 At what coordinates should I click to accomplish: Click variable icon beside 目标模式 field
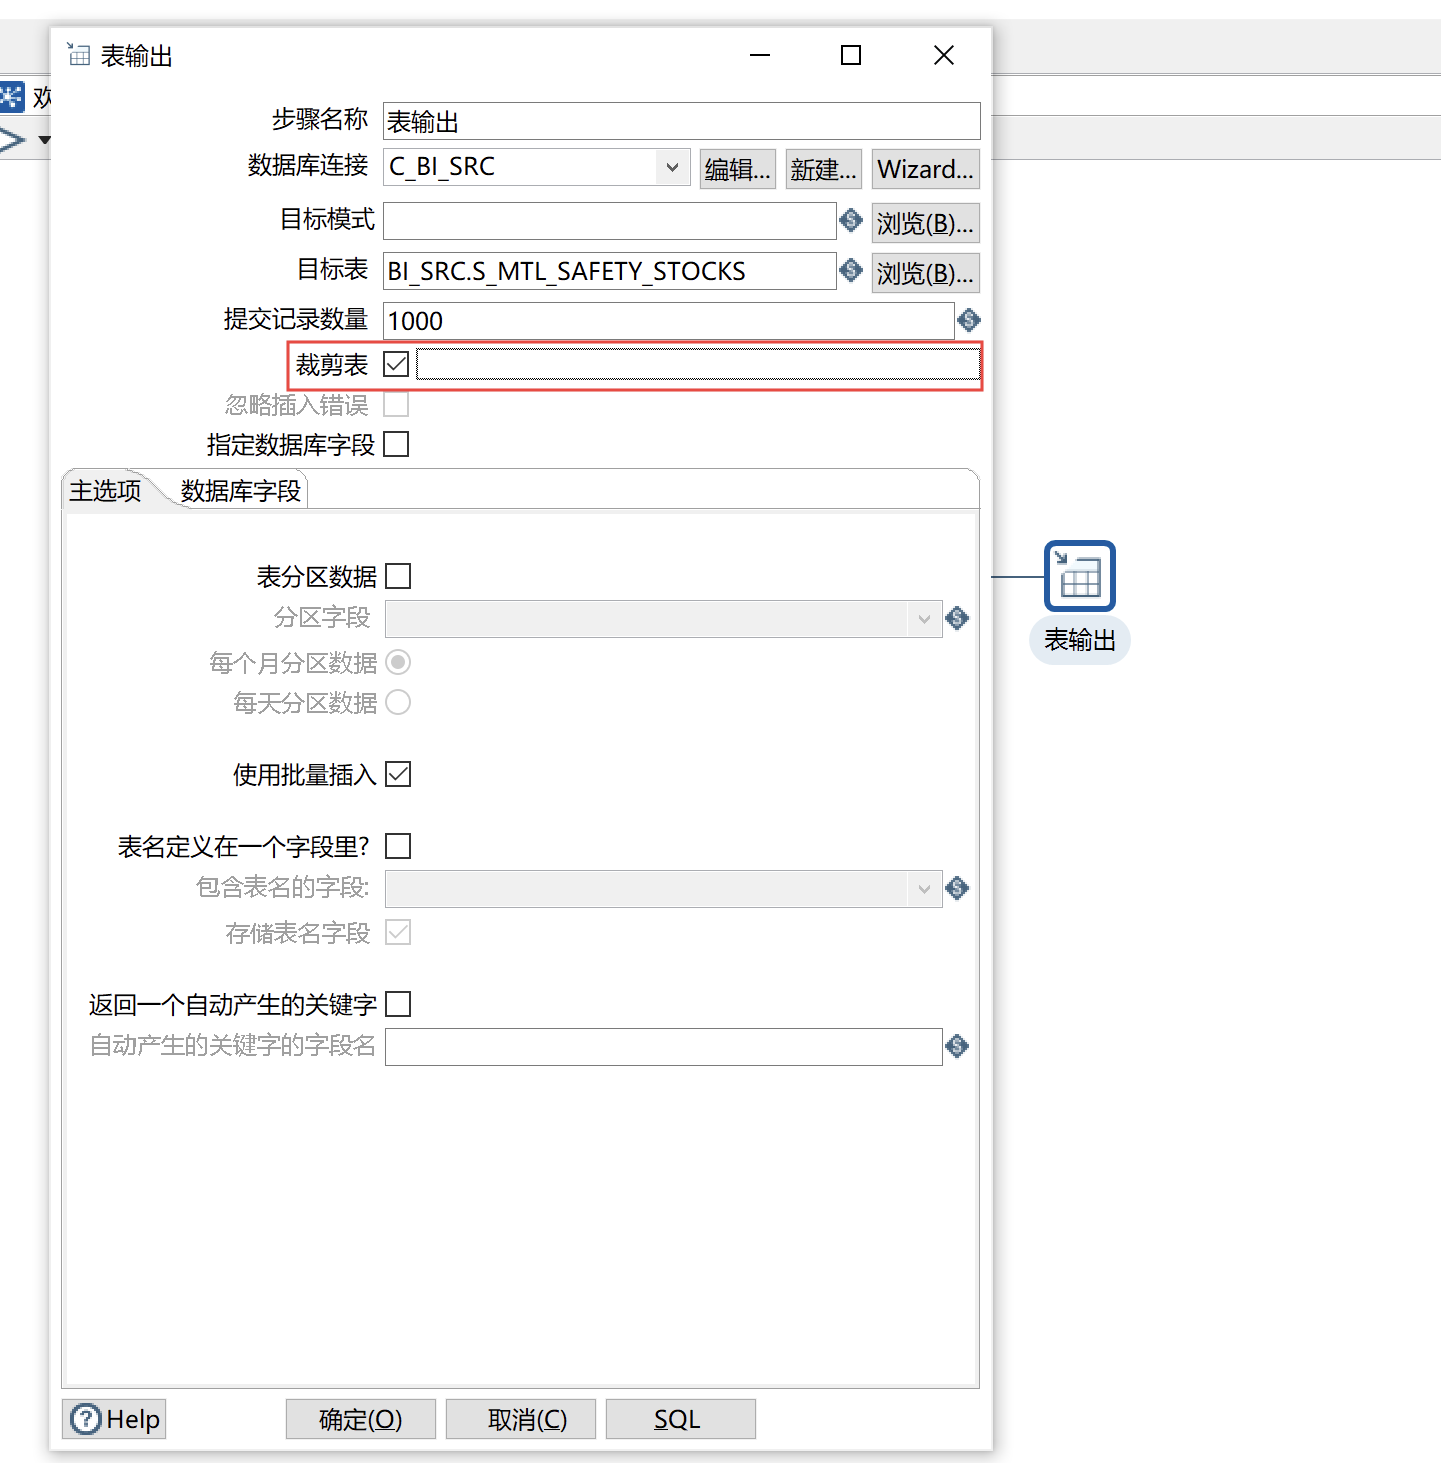click(851, 220)
